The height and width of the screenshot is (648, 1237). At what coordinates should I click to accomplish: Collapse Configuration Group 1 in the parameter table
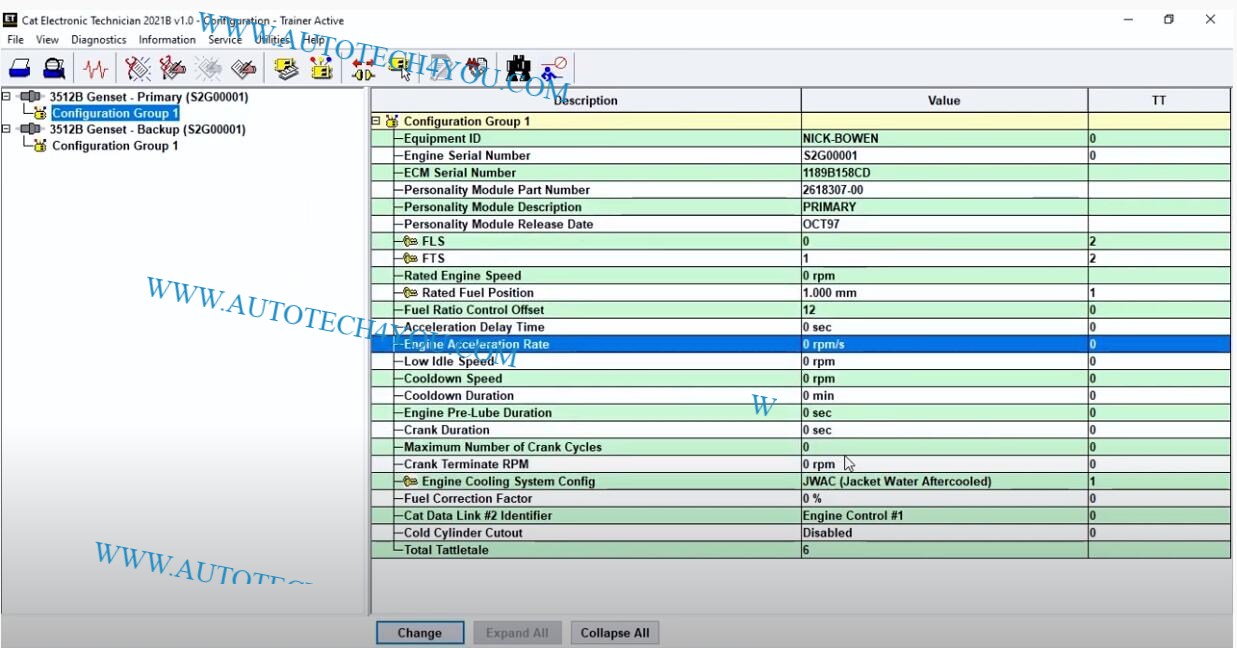[377, 121]
